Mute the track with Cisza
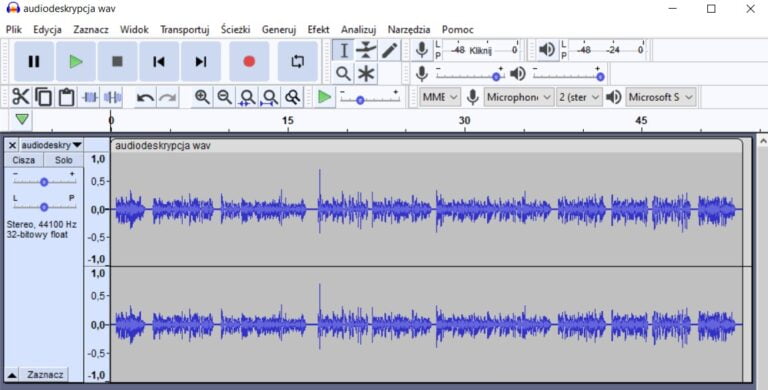 (x=24, y=160)
